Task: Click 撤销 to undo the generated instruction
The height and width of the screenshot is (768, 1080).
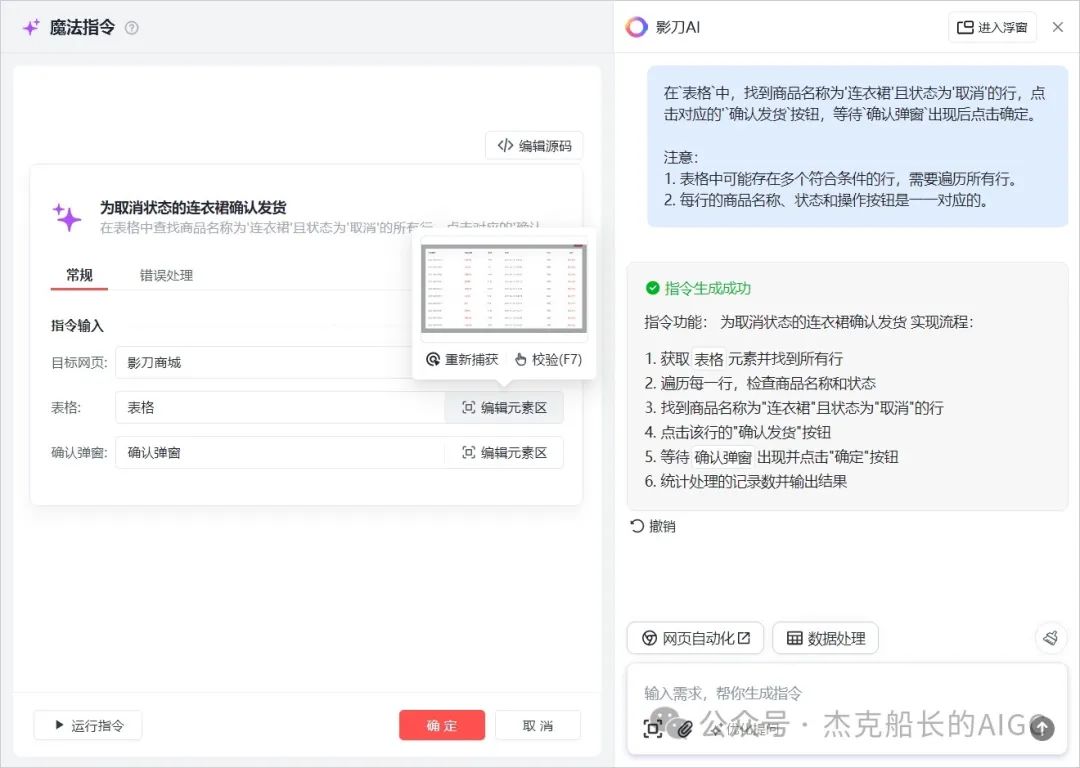Action: click(x=653, y=526)
